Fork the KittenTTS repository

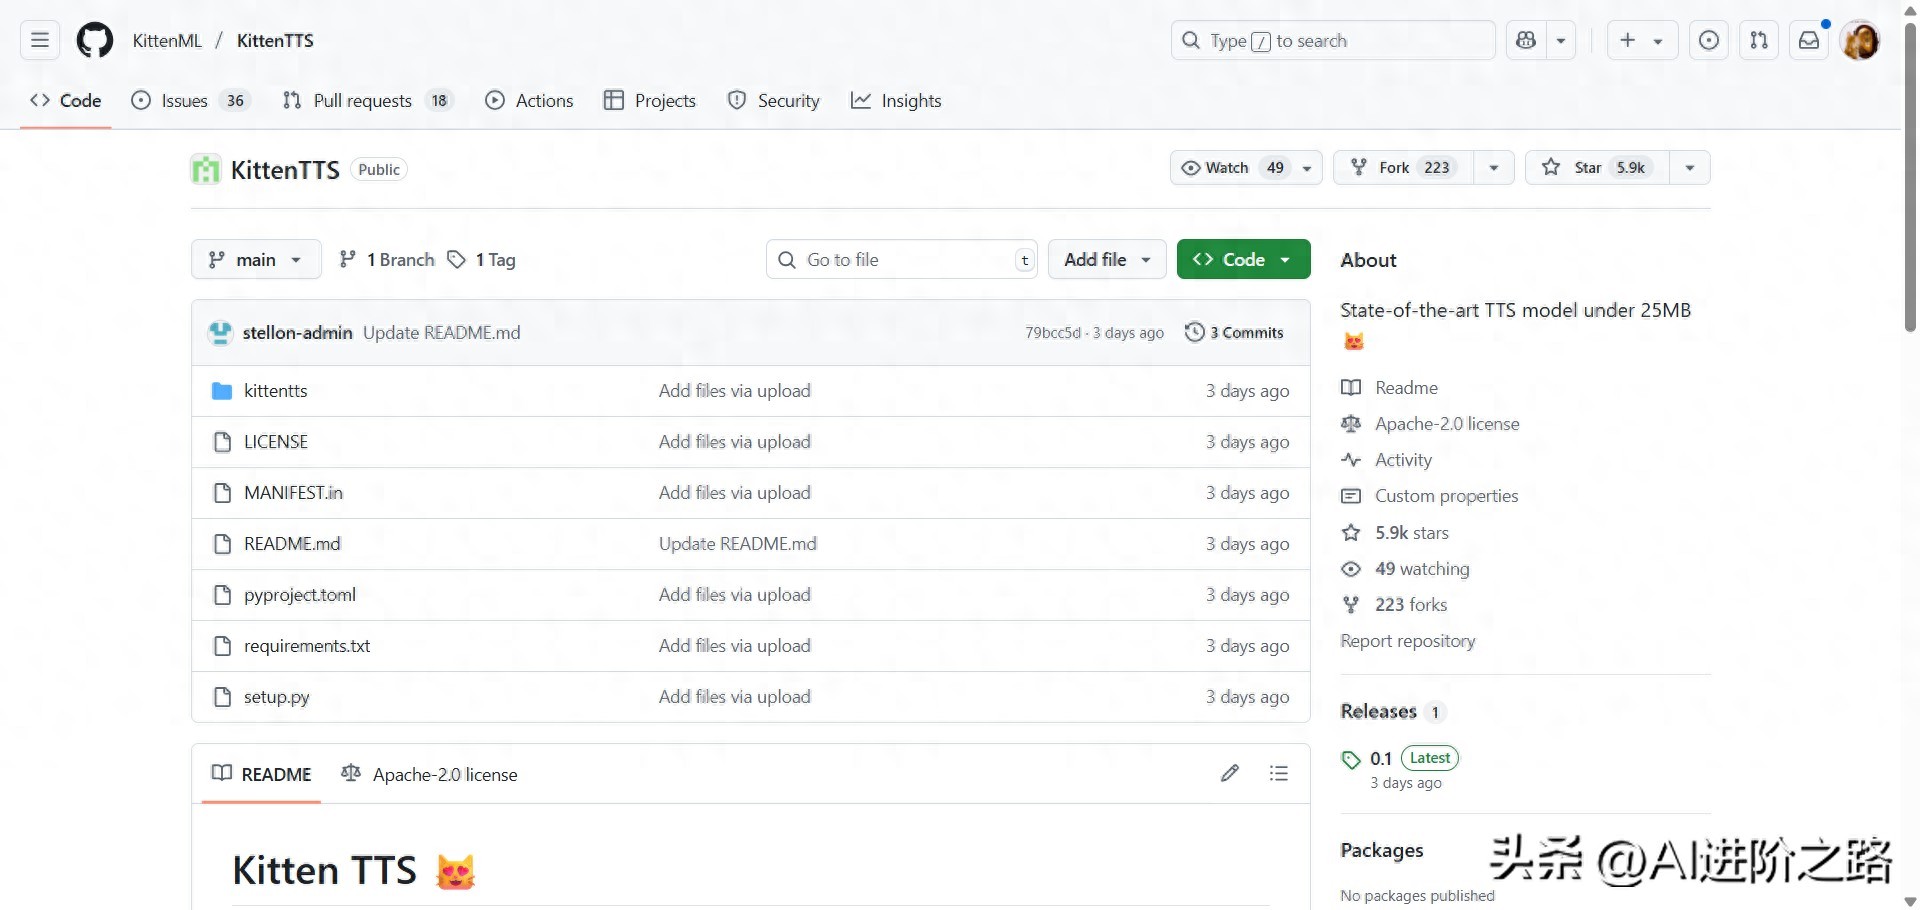click(1403, 168)
